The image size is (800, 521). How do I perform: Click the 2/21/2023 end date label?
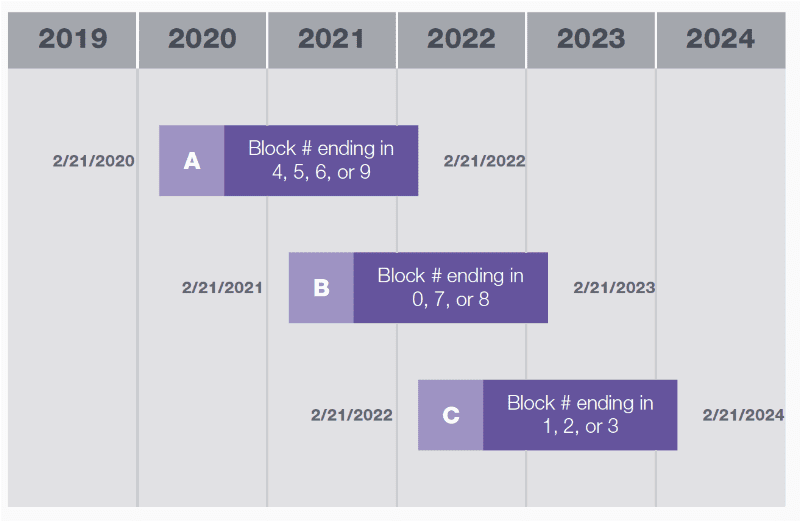[x=614, y=288]
